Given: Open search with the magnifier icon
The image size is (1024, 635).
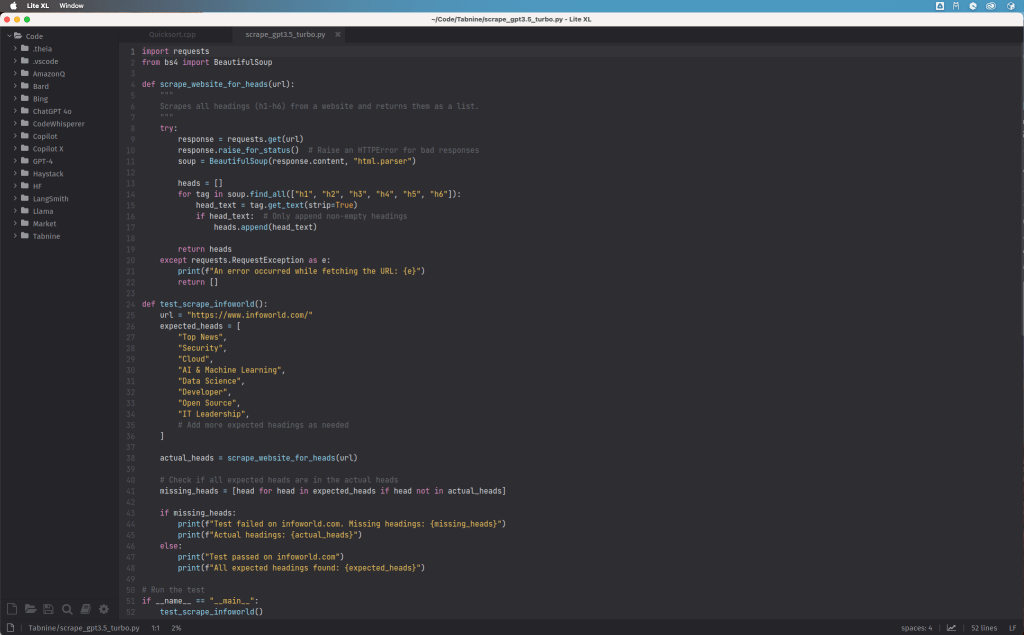Looking at the screenshot, I should (x=66, y=609).
